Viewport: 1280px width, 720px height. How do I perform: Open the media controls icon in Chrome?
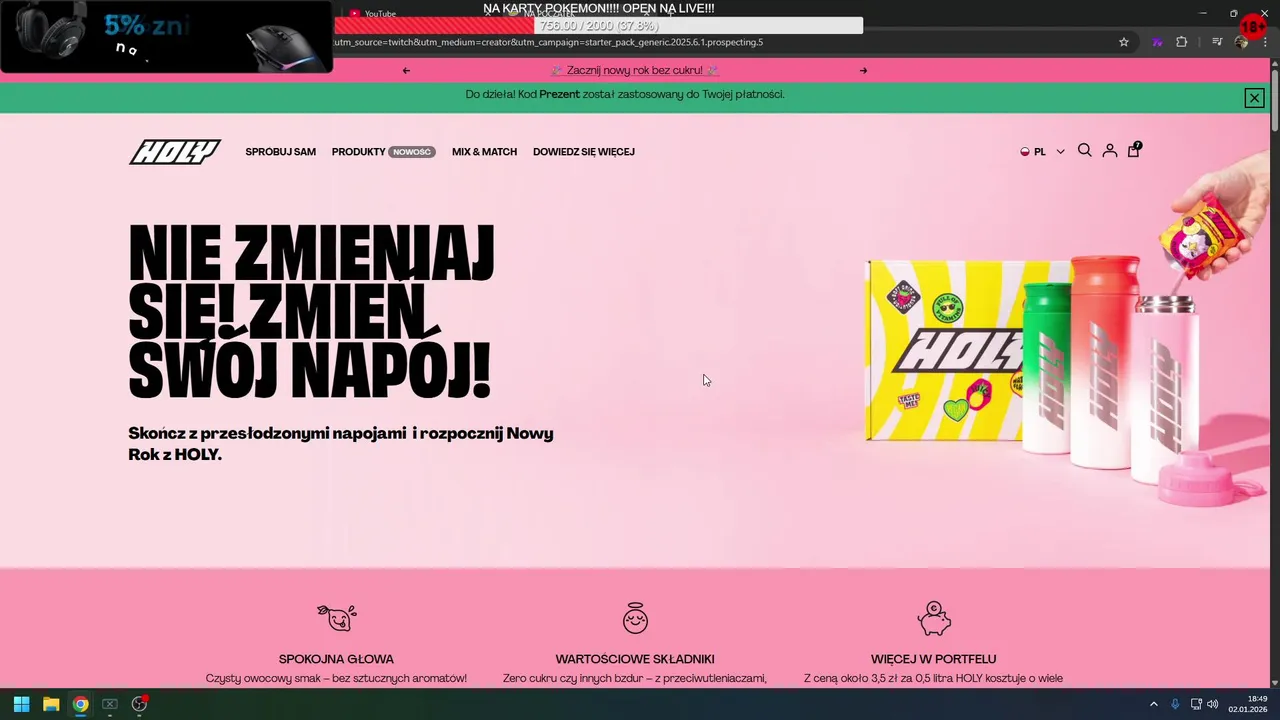click(1217, 42)
